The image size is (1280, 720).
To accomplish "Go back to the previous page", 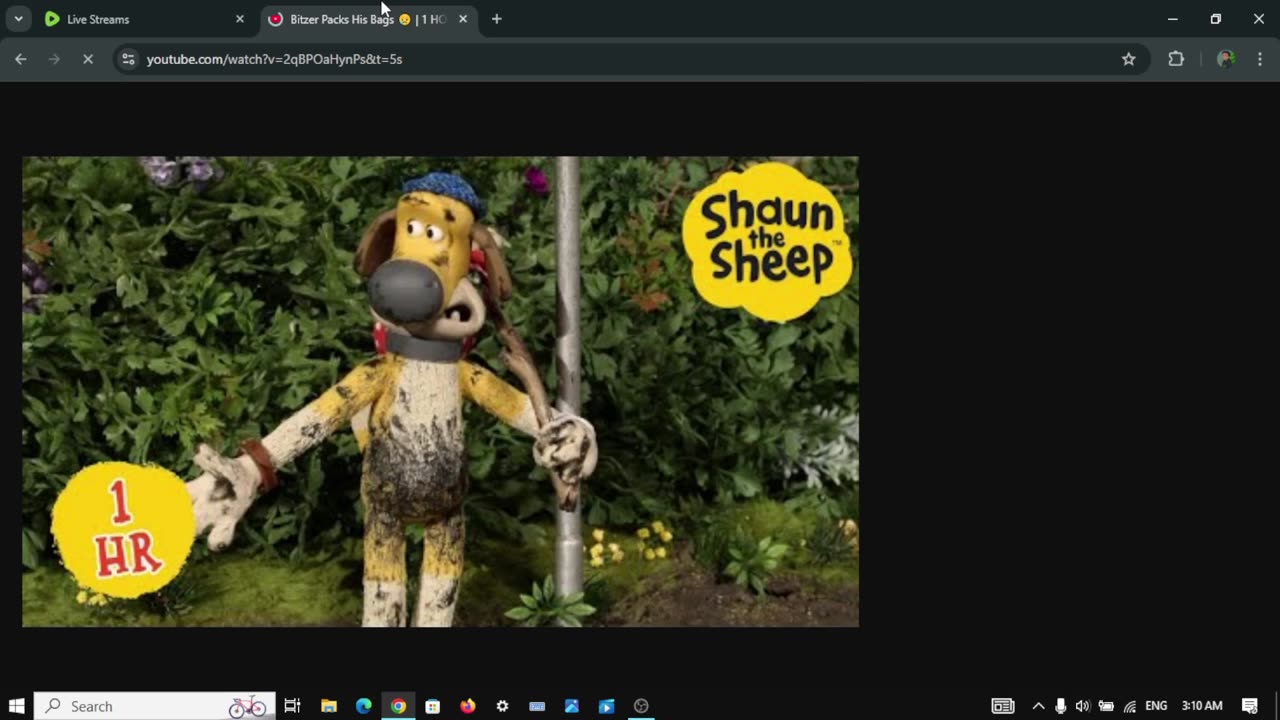I will coord(21,59).
